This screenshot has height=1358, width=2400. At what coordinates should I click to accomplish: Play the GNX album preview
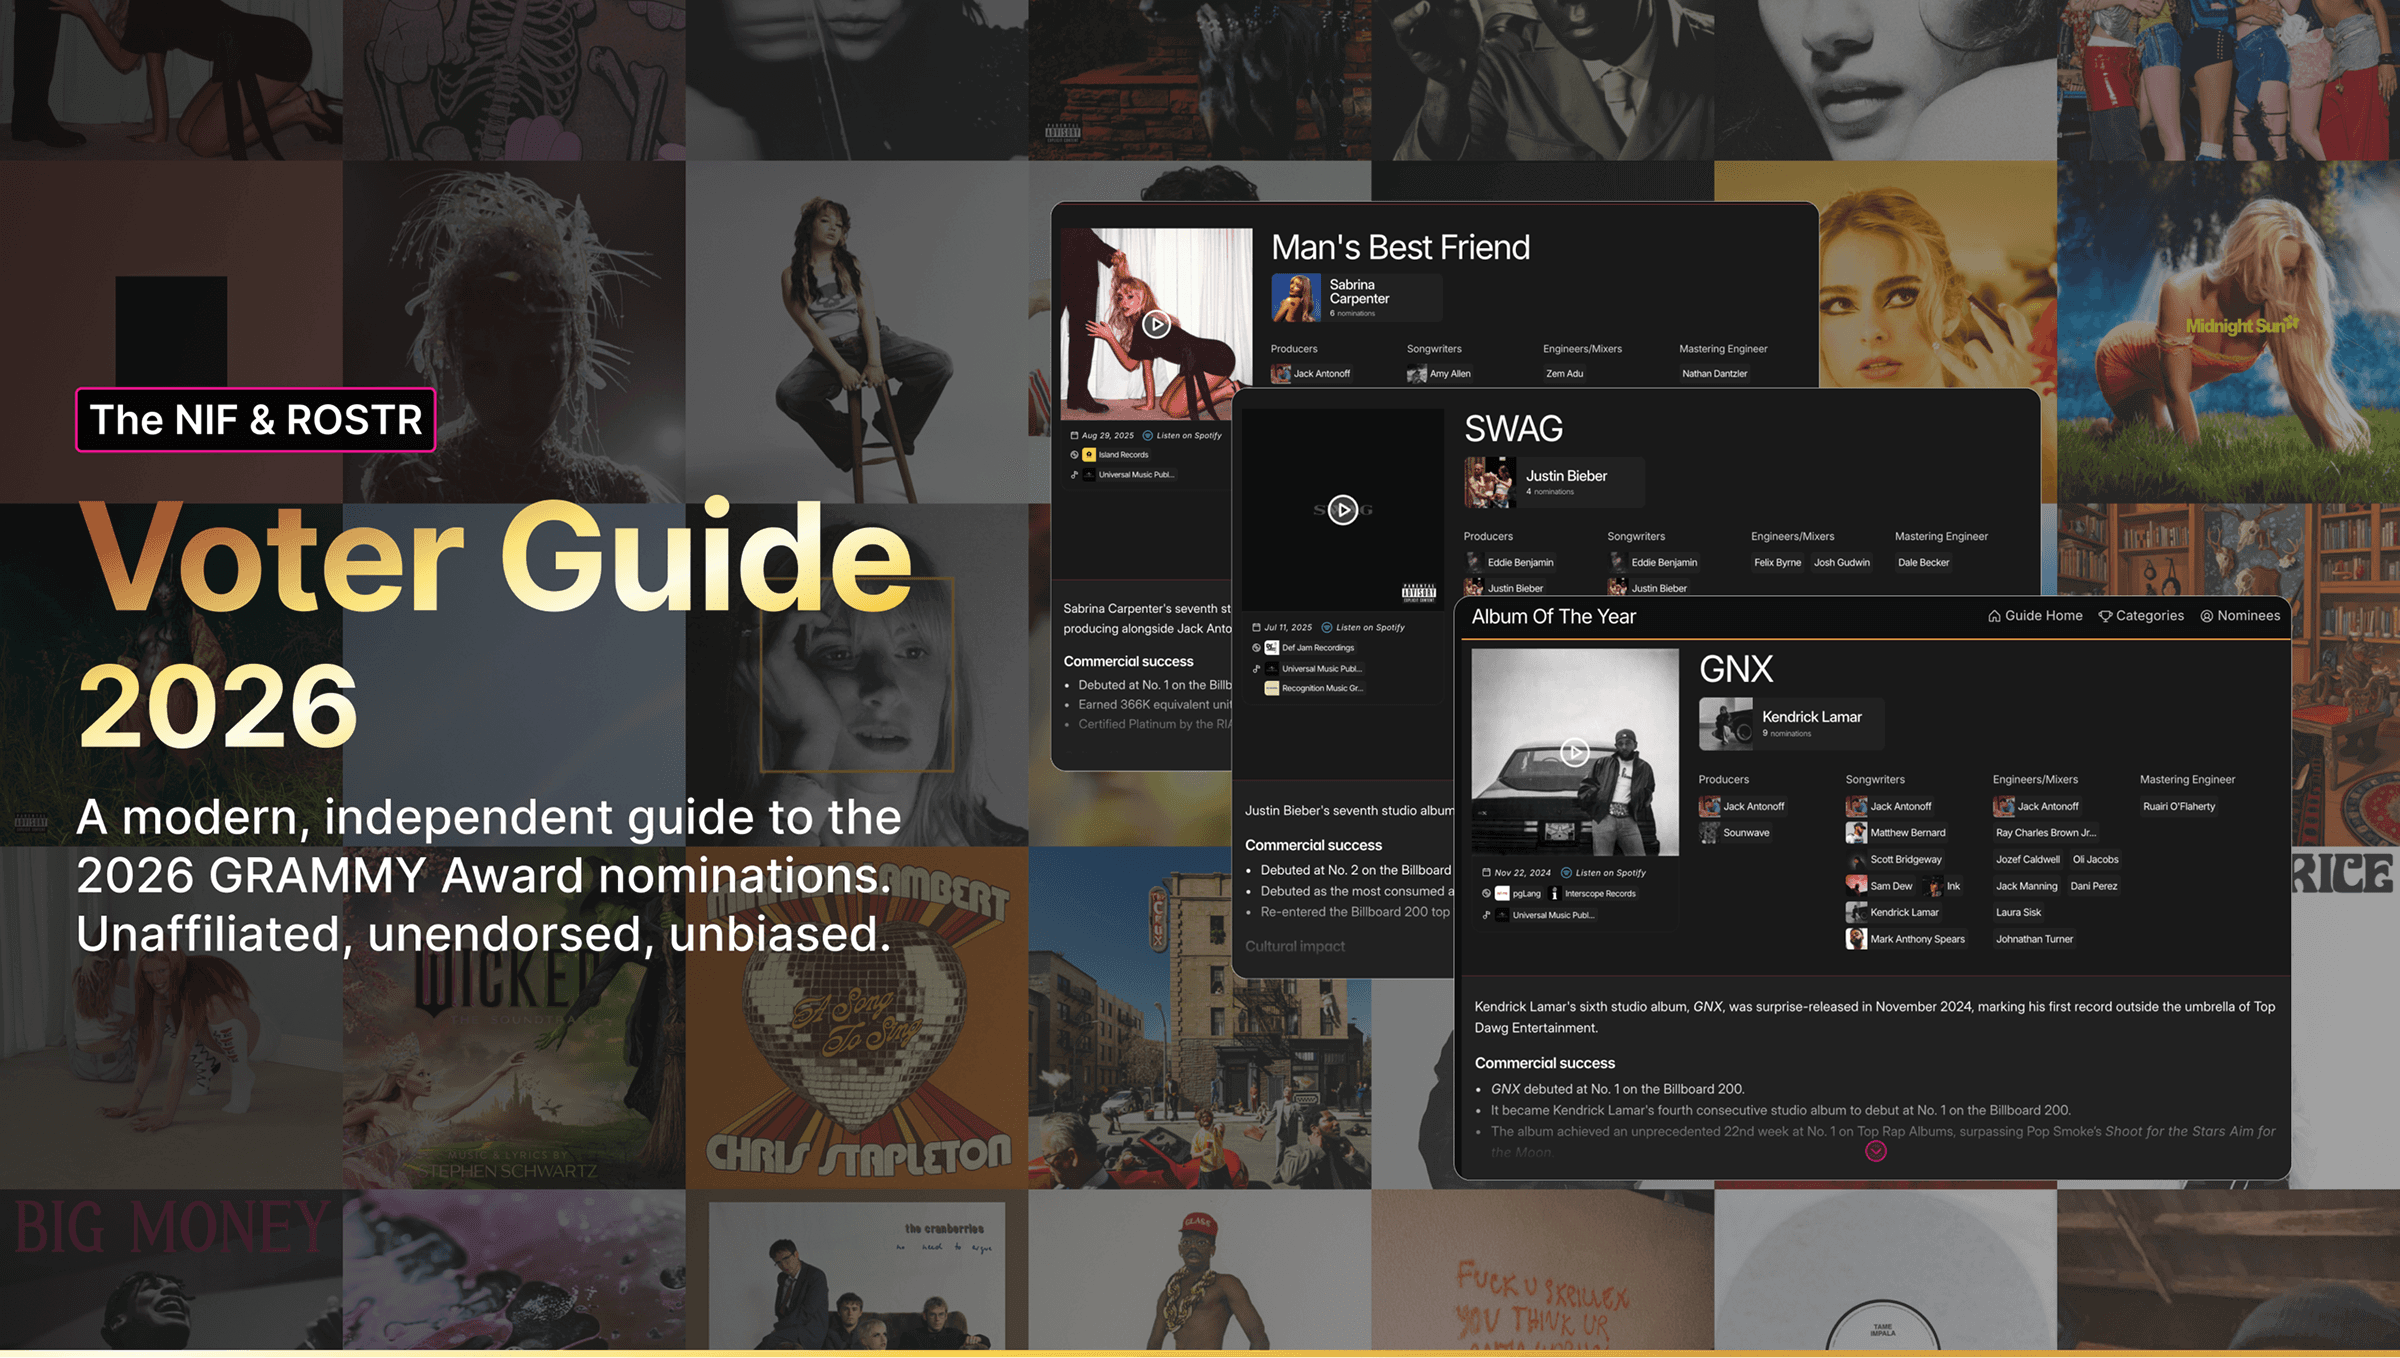point(1574,752)
